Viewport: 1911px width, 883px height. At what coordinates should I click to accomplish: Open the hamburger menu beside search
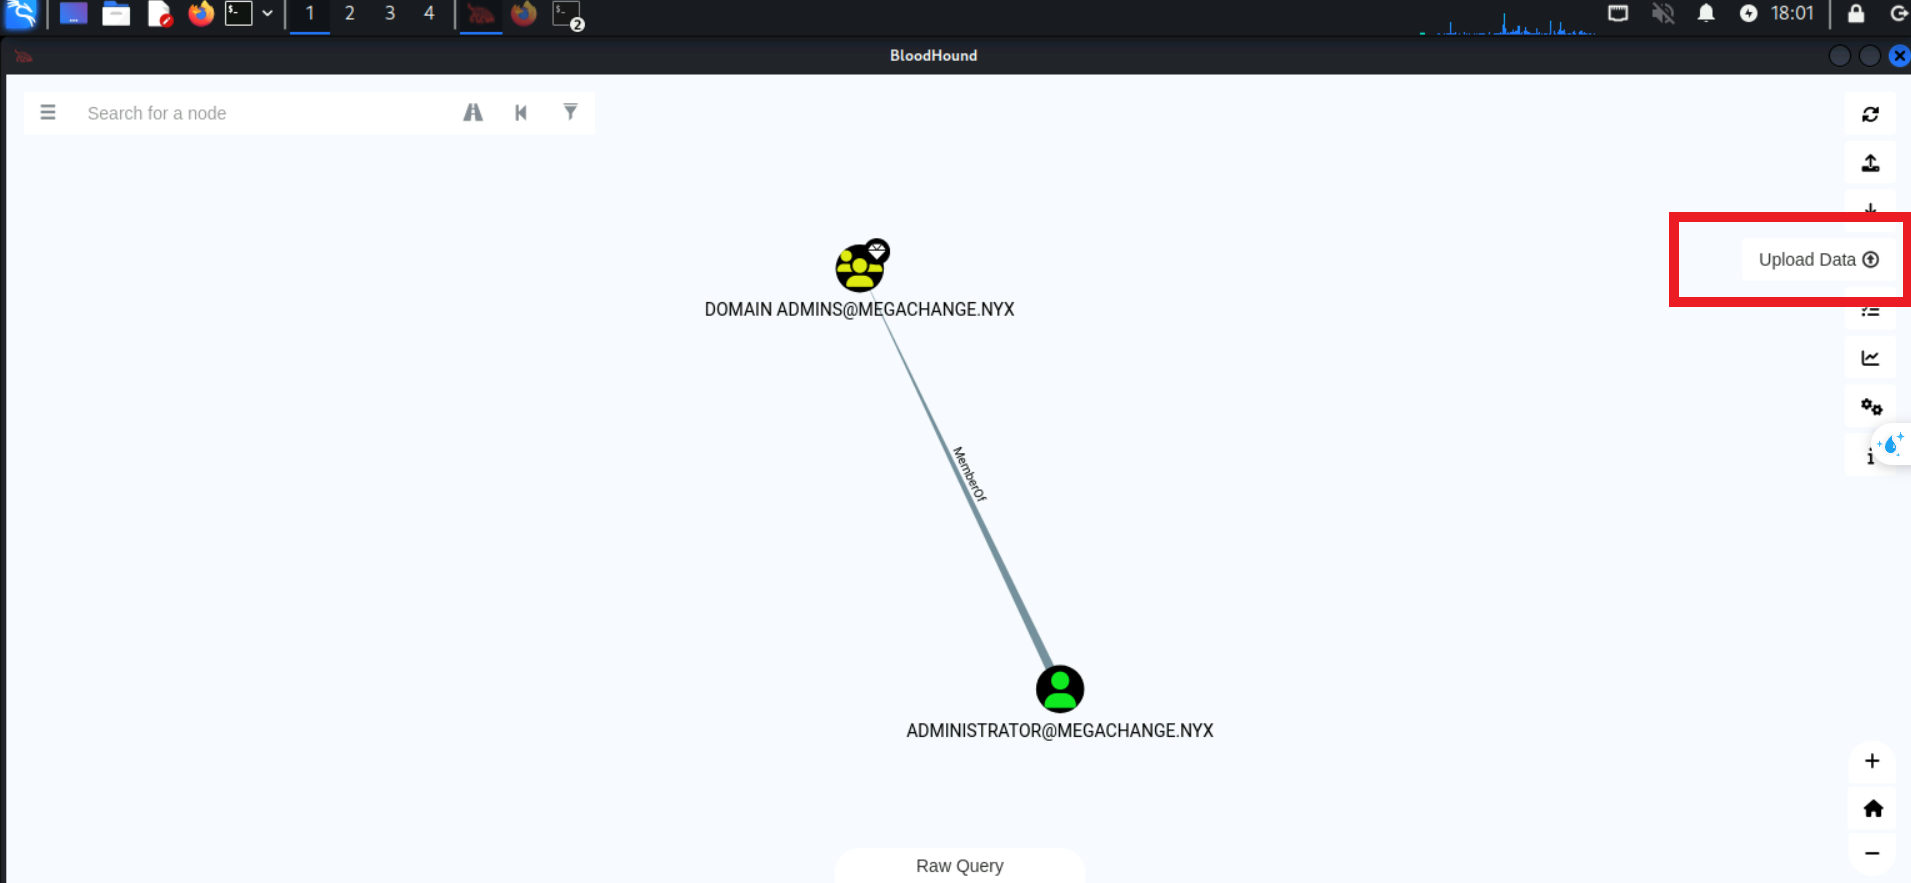tap(47, 113)
